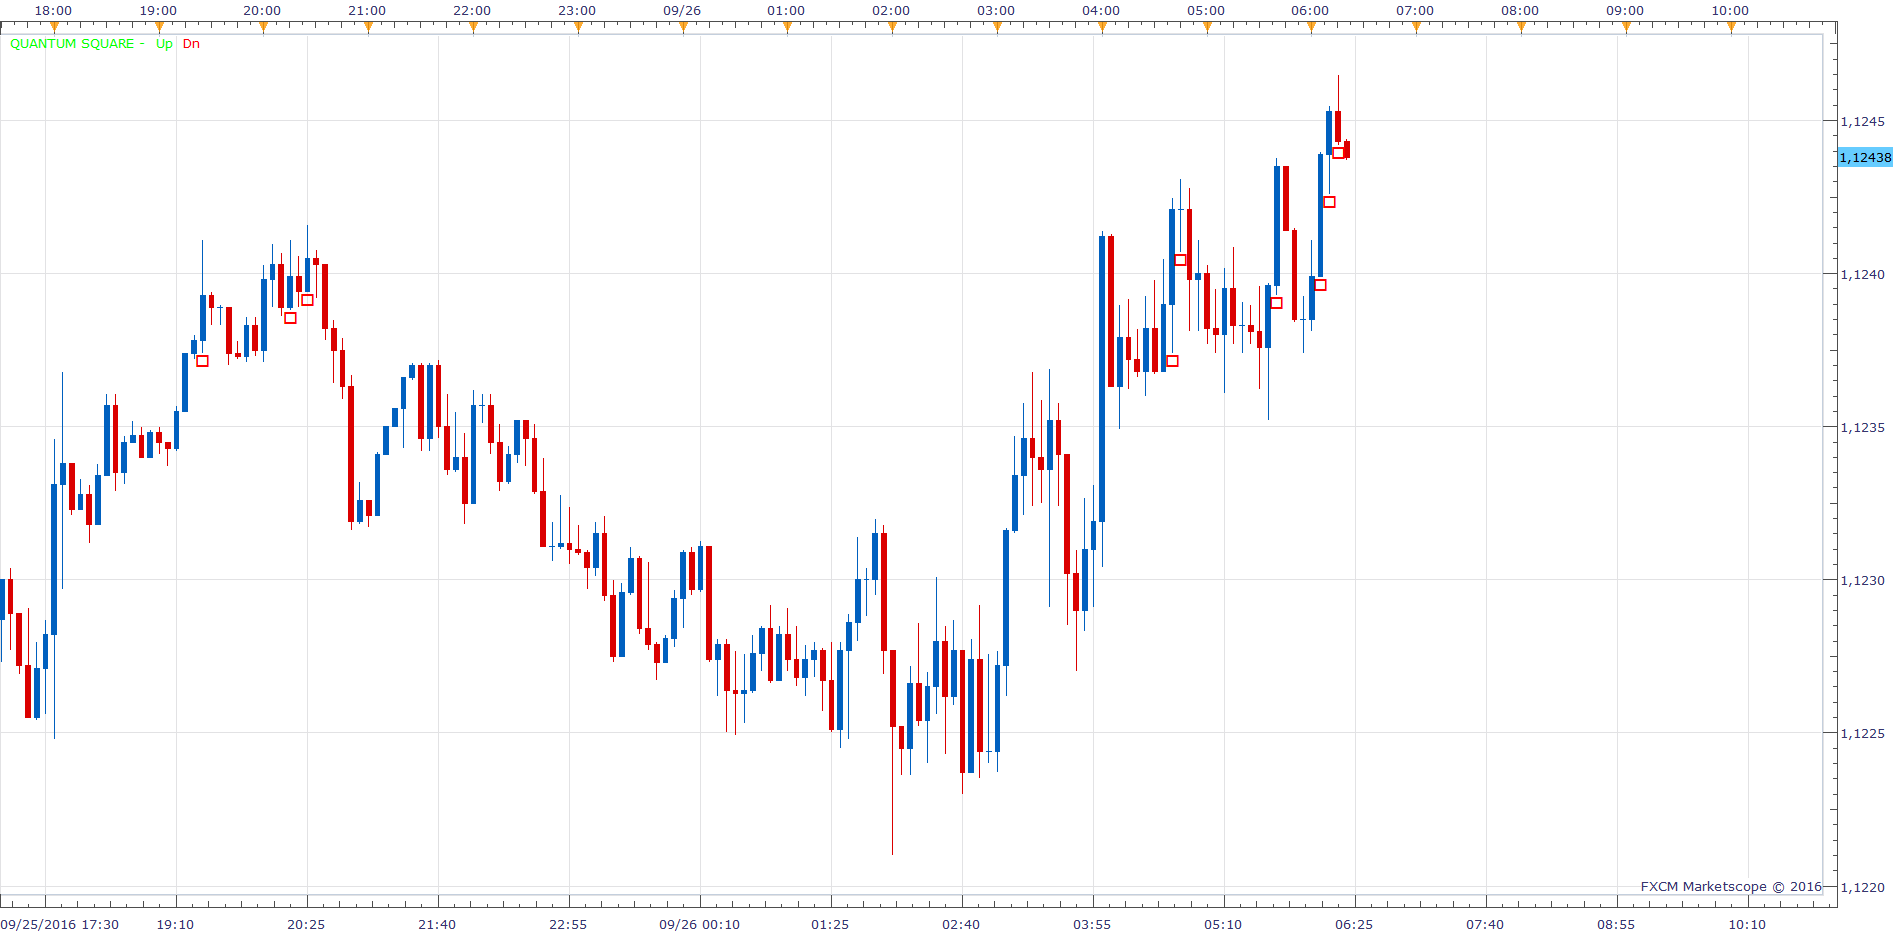Click the orange time marker under 18:00
Viewport: 1903px width, 937px height.
click(54, 27)
